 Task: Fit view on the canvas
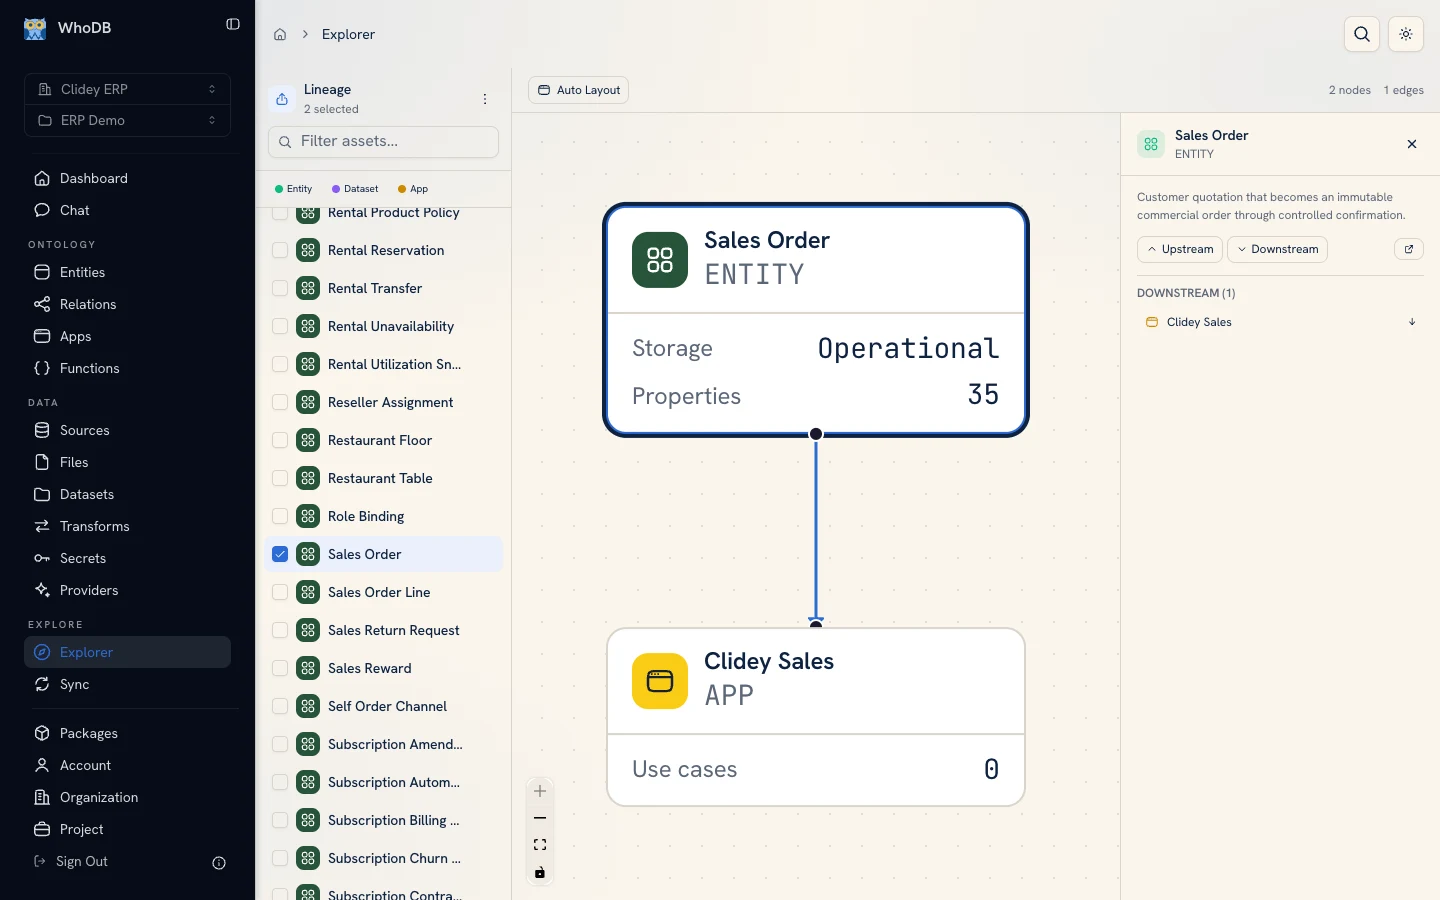pos(540,845)
